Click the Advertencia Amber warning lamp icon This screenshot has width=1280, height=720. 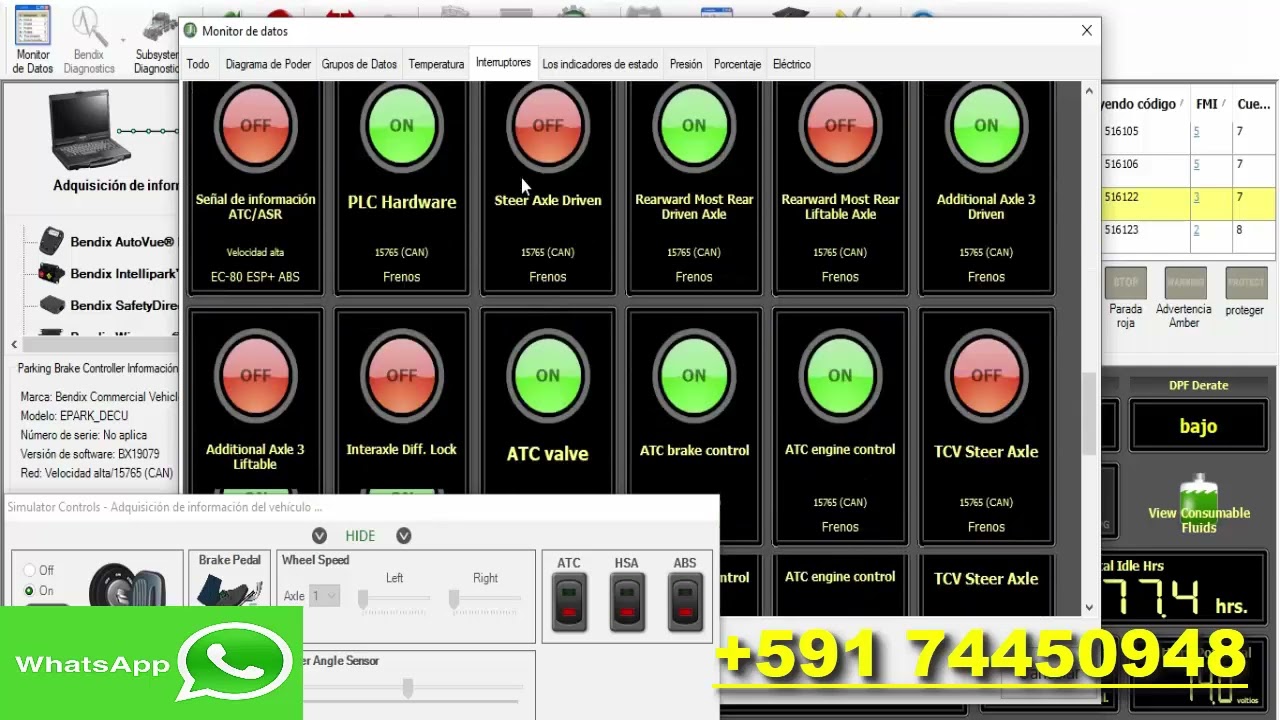1185,283
